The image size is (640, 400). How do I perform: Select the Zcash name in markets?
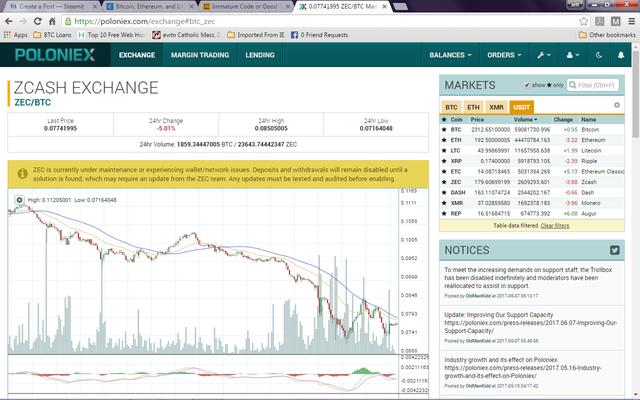pos(589,182)
